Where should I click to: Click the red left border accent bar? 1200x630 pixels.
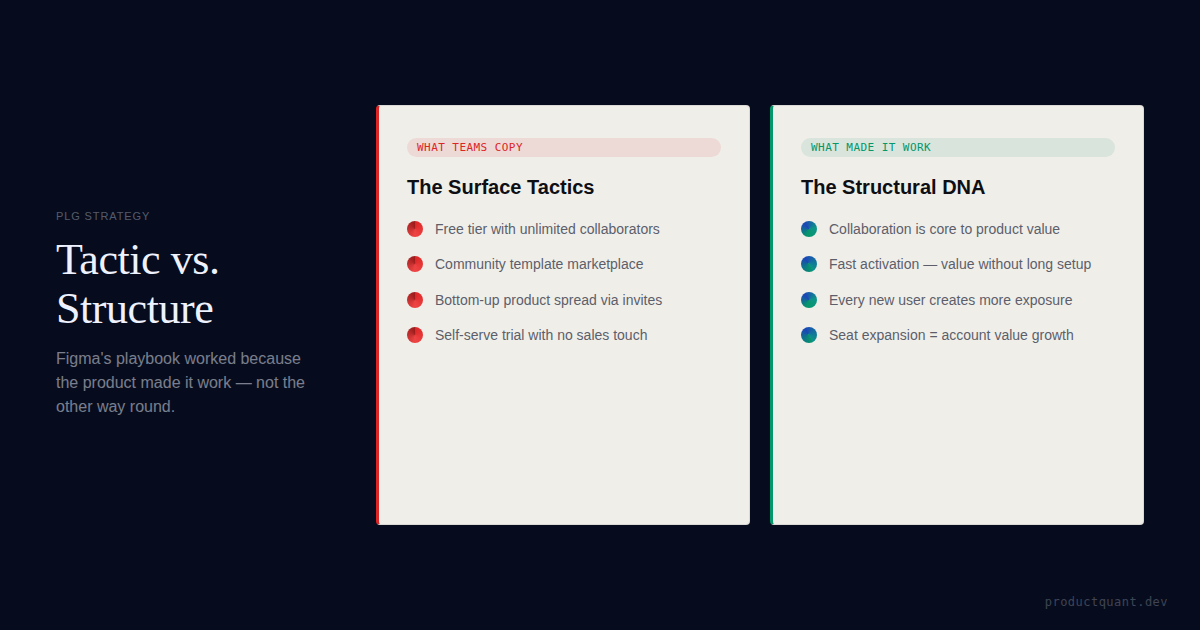click(x=378, y=315)
